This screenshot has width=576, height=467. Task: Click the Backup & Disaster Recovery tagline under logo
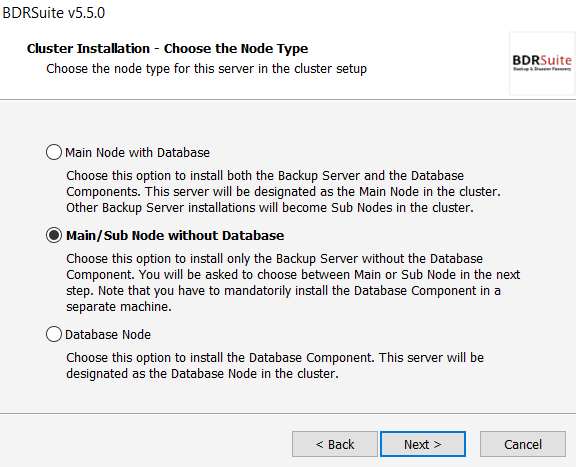pos(542,69)
